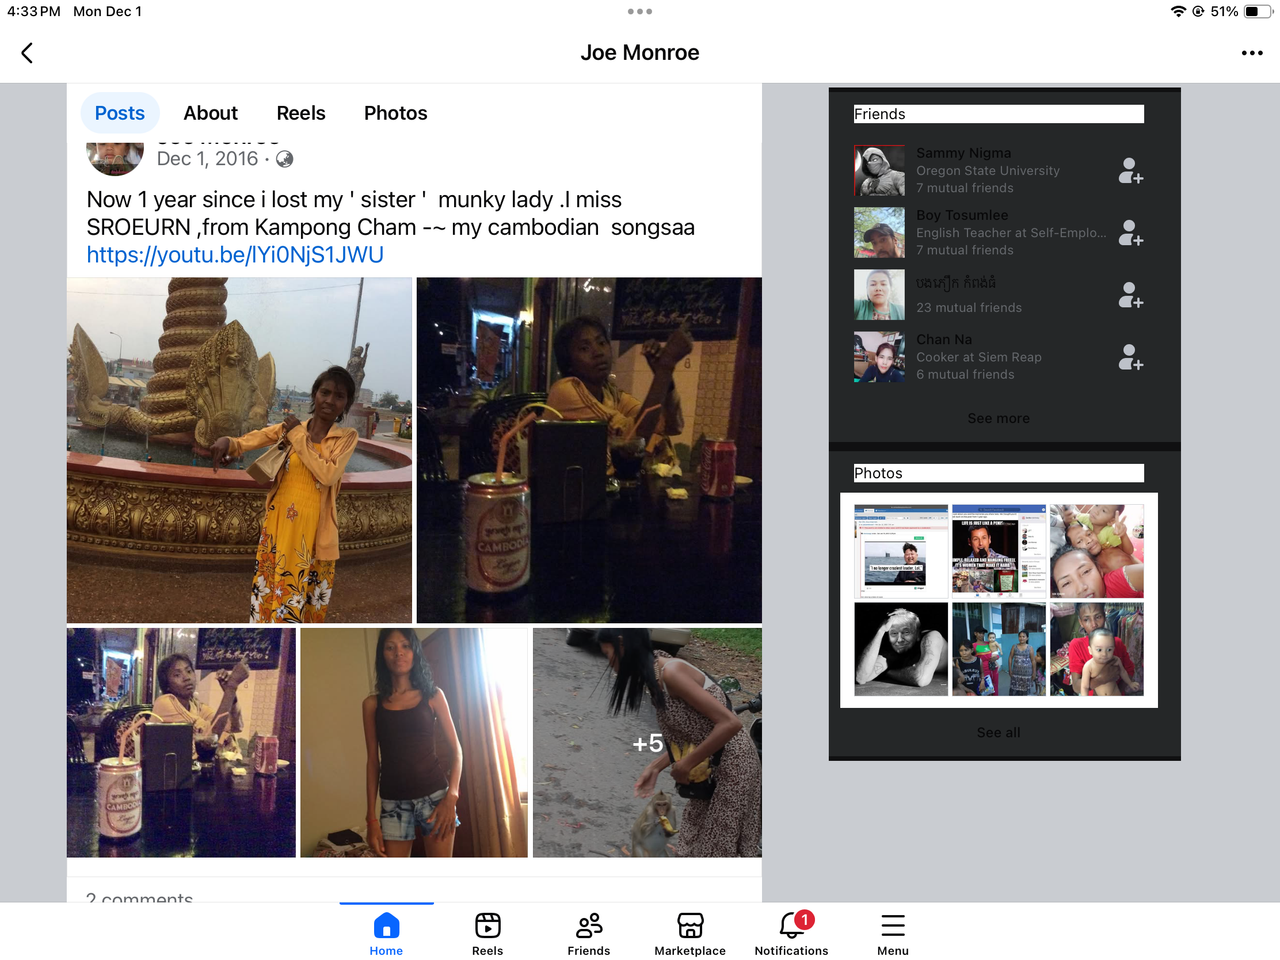Go back with the left chevron arrow
The width and height of the screenshot is (1280, 960).
point(27,53)
